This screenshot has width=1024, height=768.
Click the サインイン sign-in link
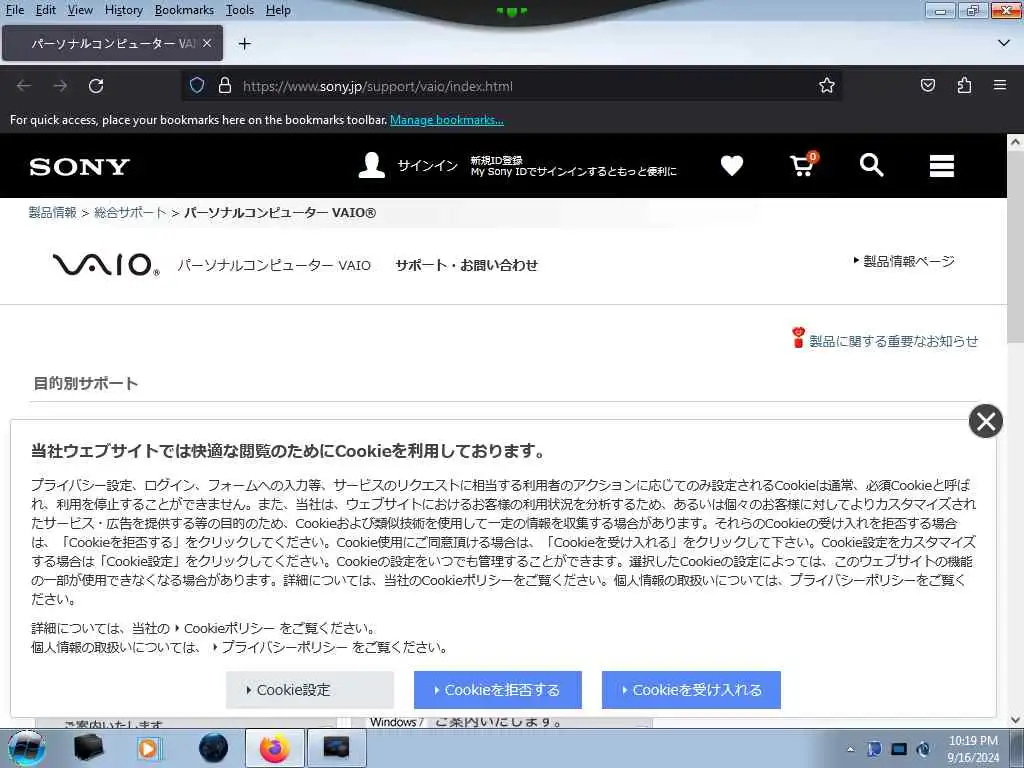click(x=428, y=166)
